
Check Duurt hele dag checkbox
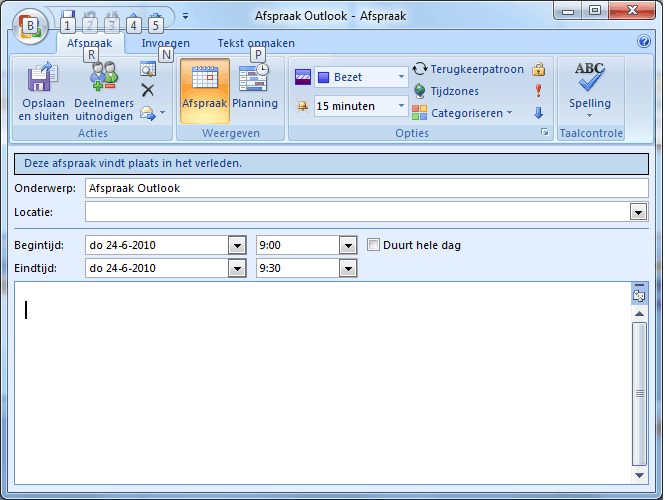click(x=373, y=245)
